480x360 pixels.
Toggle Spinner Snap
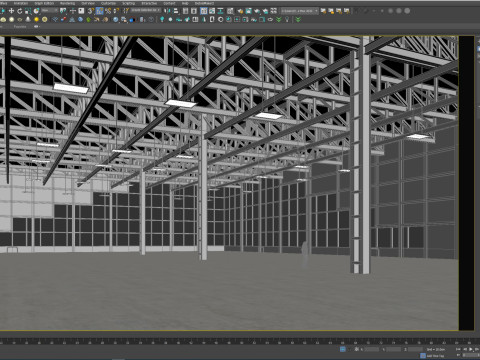[x=116, y=11]
